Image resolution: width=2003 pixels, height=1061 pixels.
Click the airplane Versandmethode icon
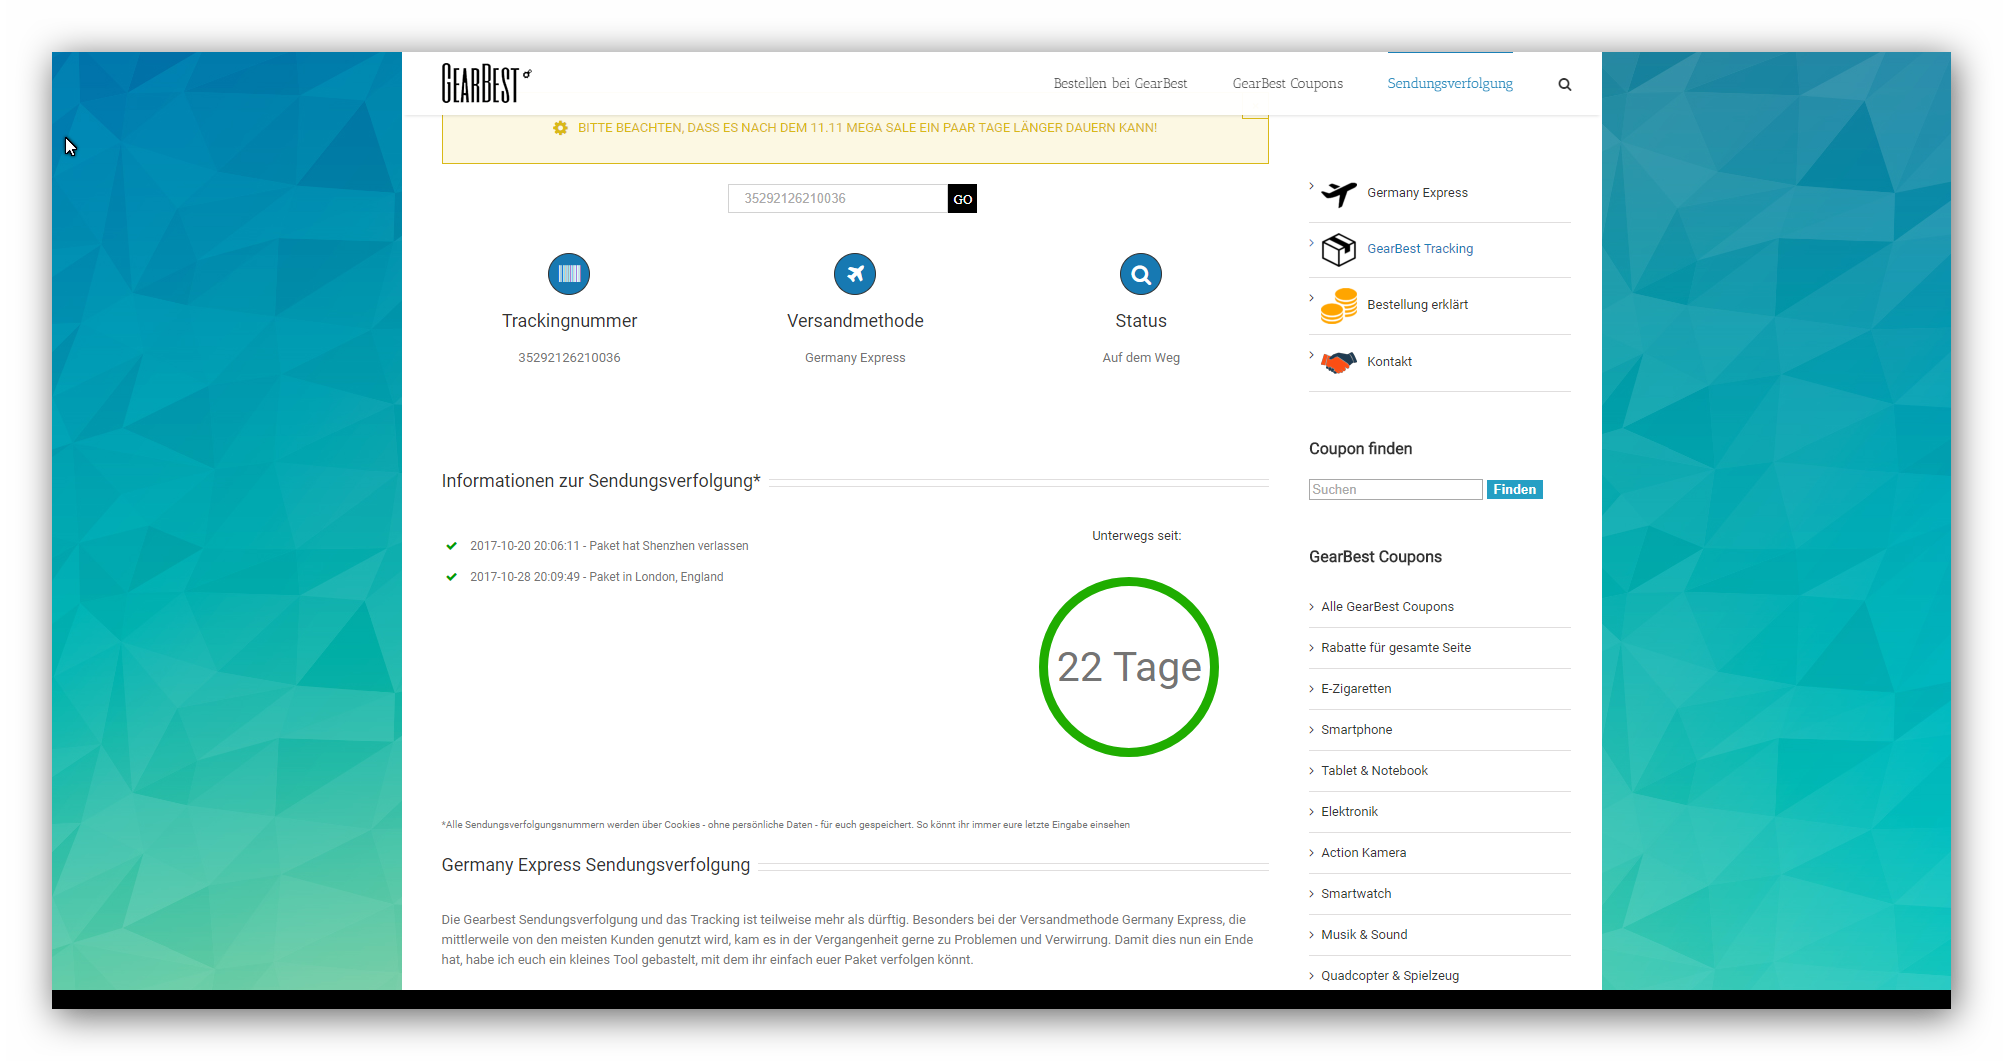pos(855,274)
